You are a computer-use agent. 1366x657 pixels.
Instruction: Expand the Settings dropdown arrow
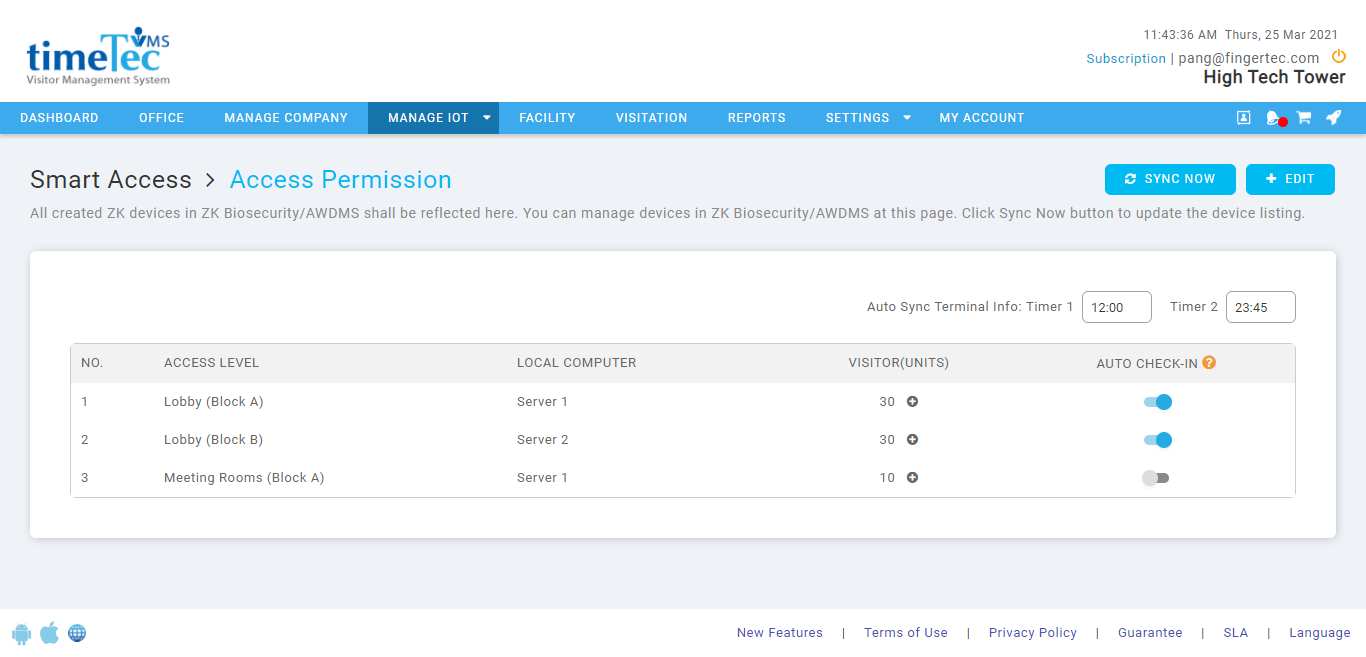907,118
